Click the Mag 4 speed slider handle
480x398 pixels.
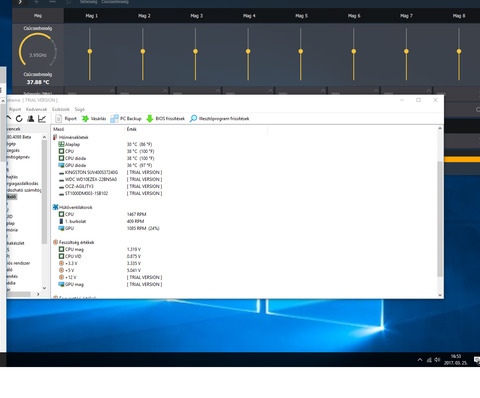pos(248,51)
